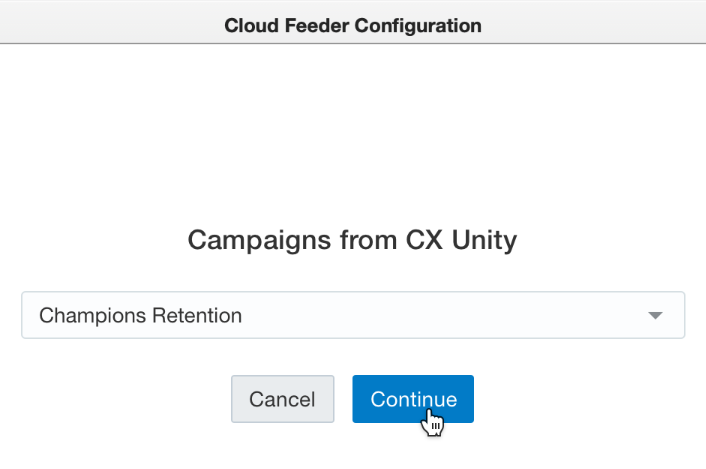The image size is (706, 469).
Task: Click the gray Cancel button left of Continue
Action: (x=282, y=399)
